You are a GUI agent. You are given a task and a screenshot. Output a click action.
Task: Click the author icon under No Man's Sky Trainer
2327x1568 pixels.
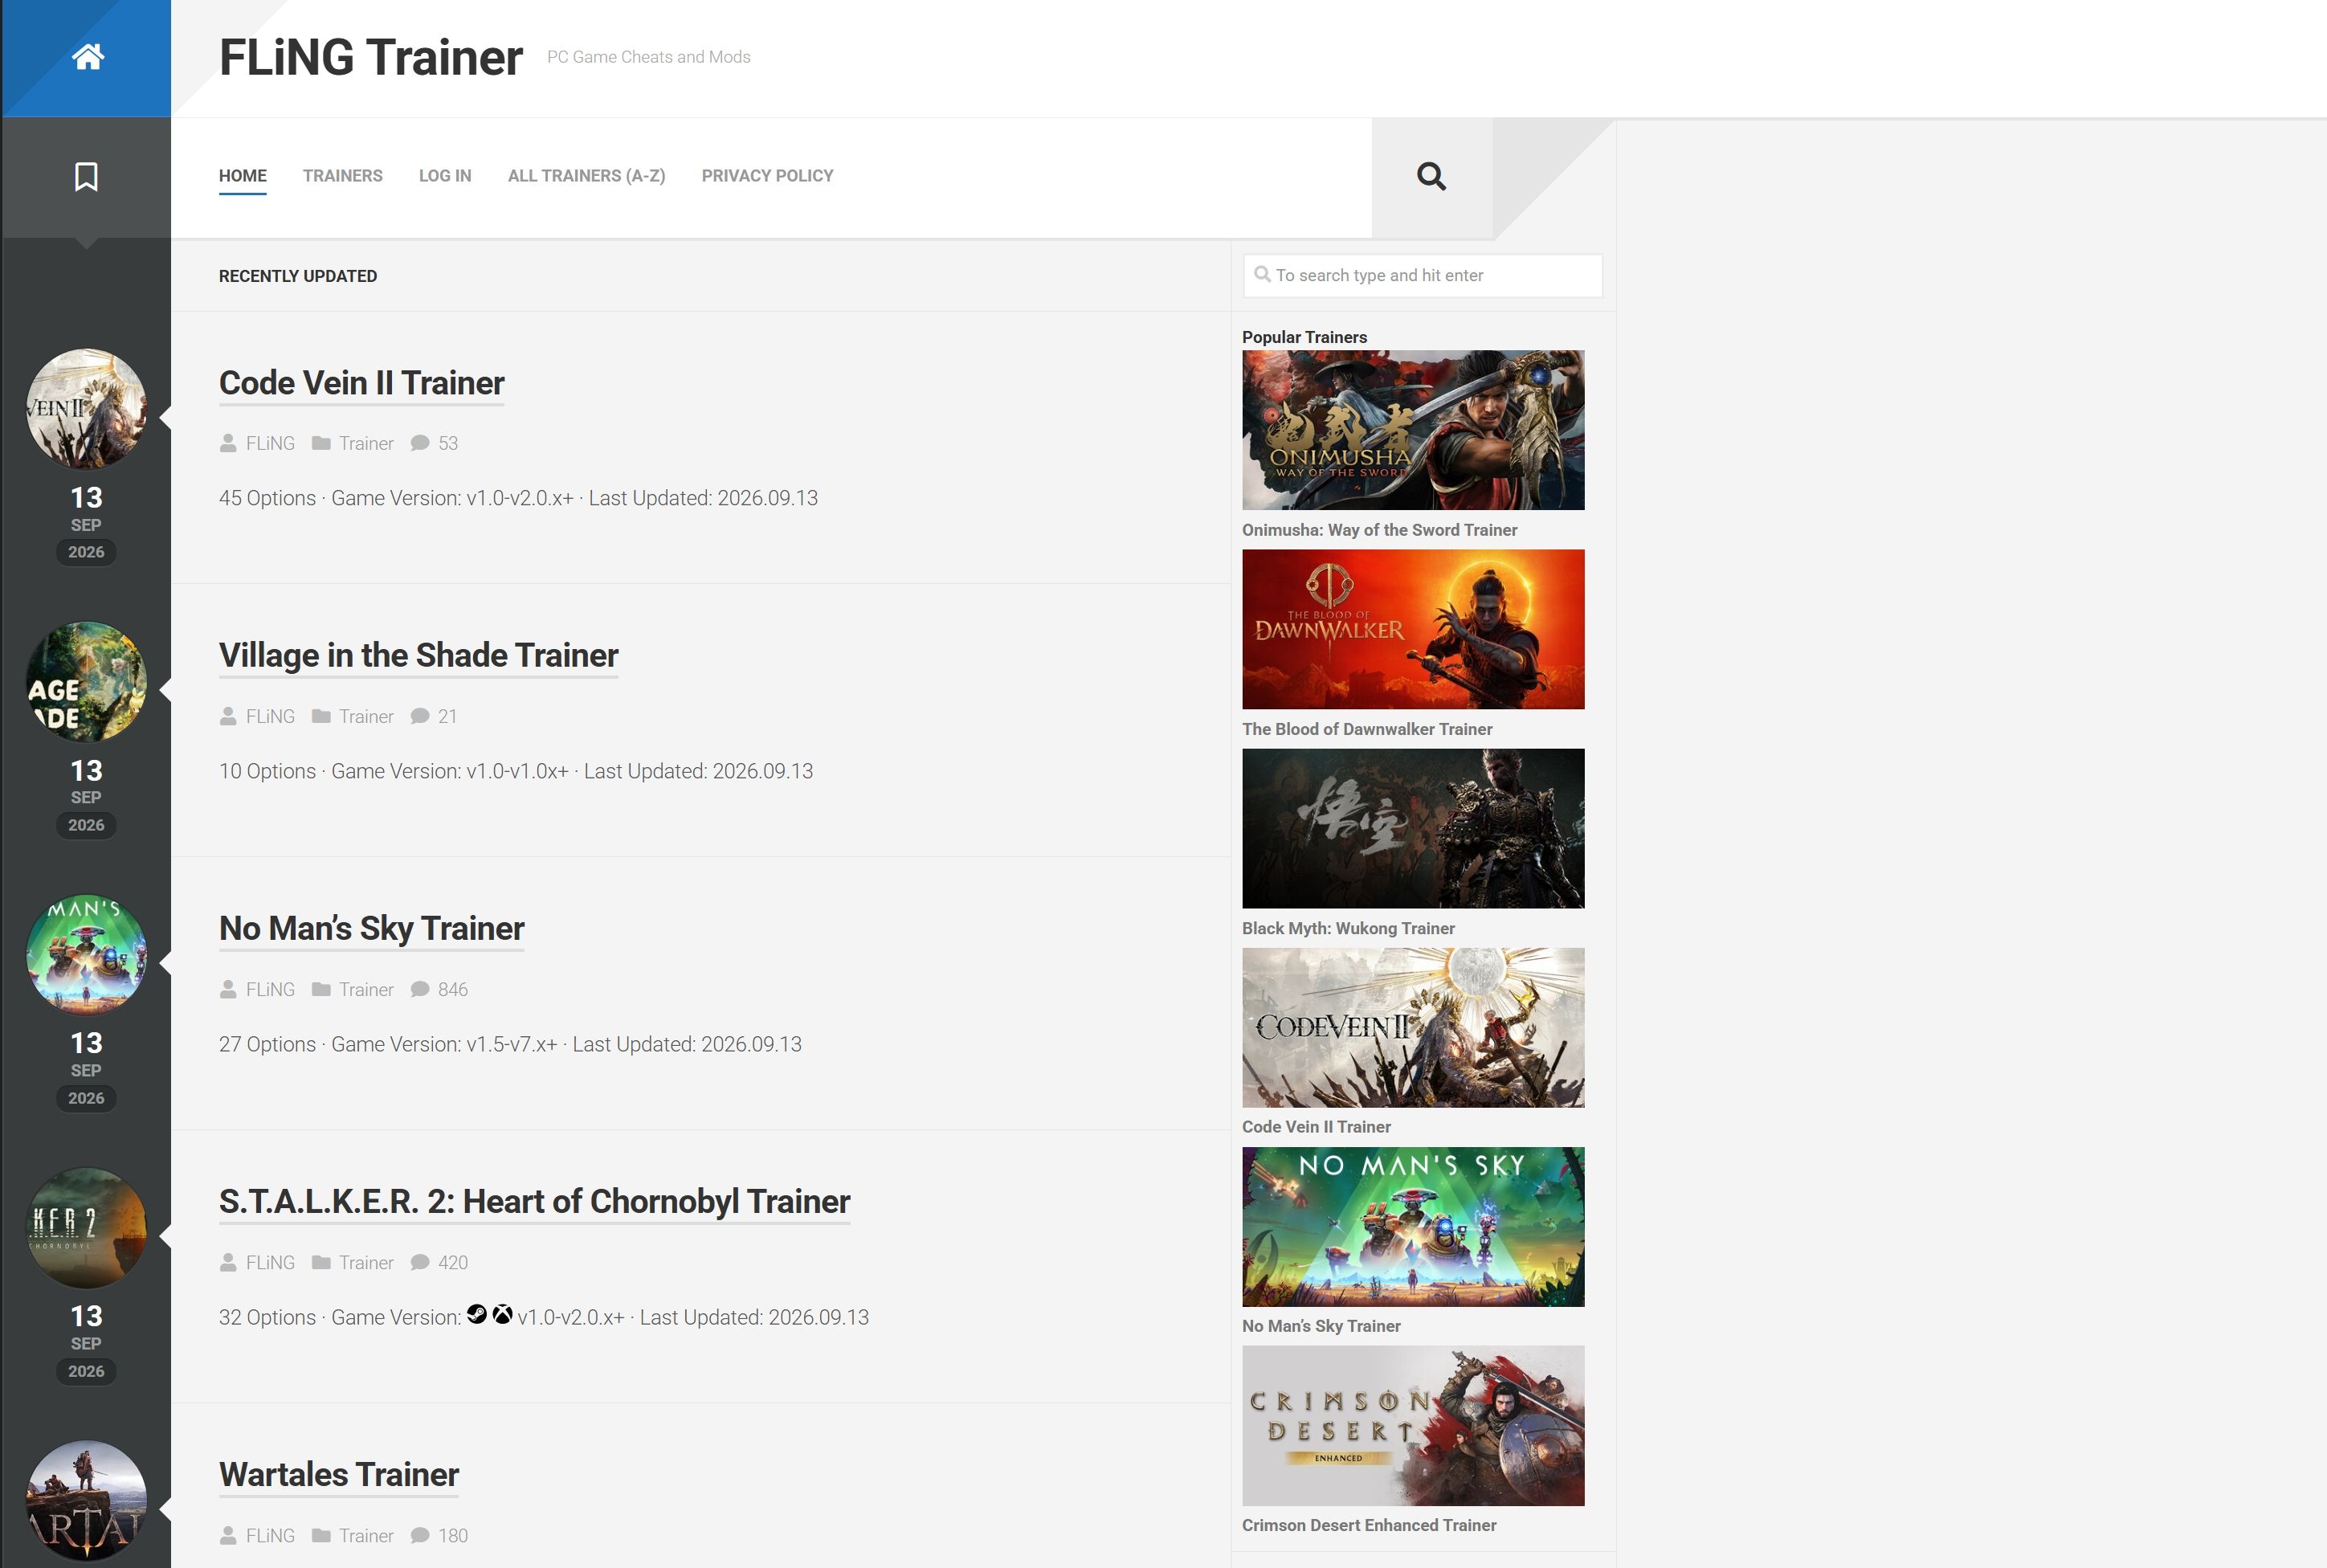point(228,989)
